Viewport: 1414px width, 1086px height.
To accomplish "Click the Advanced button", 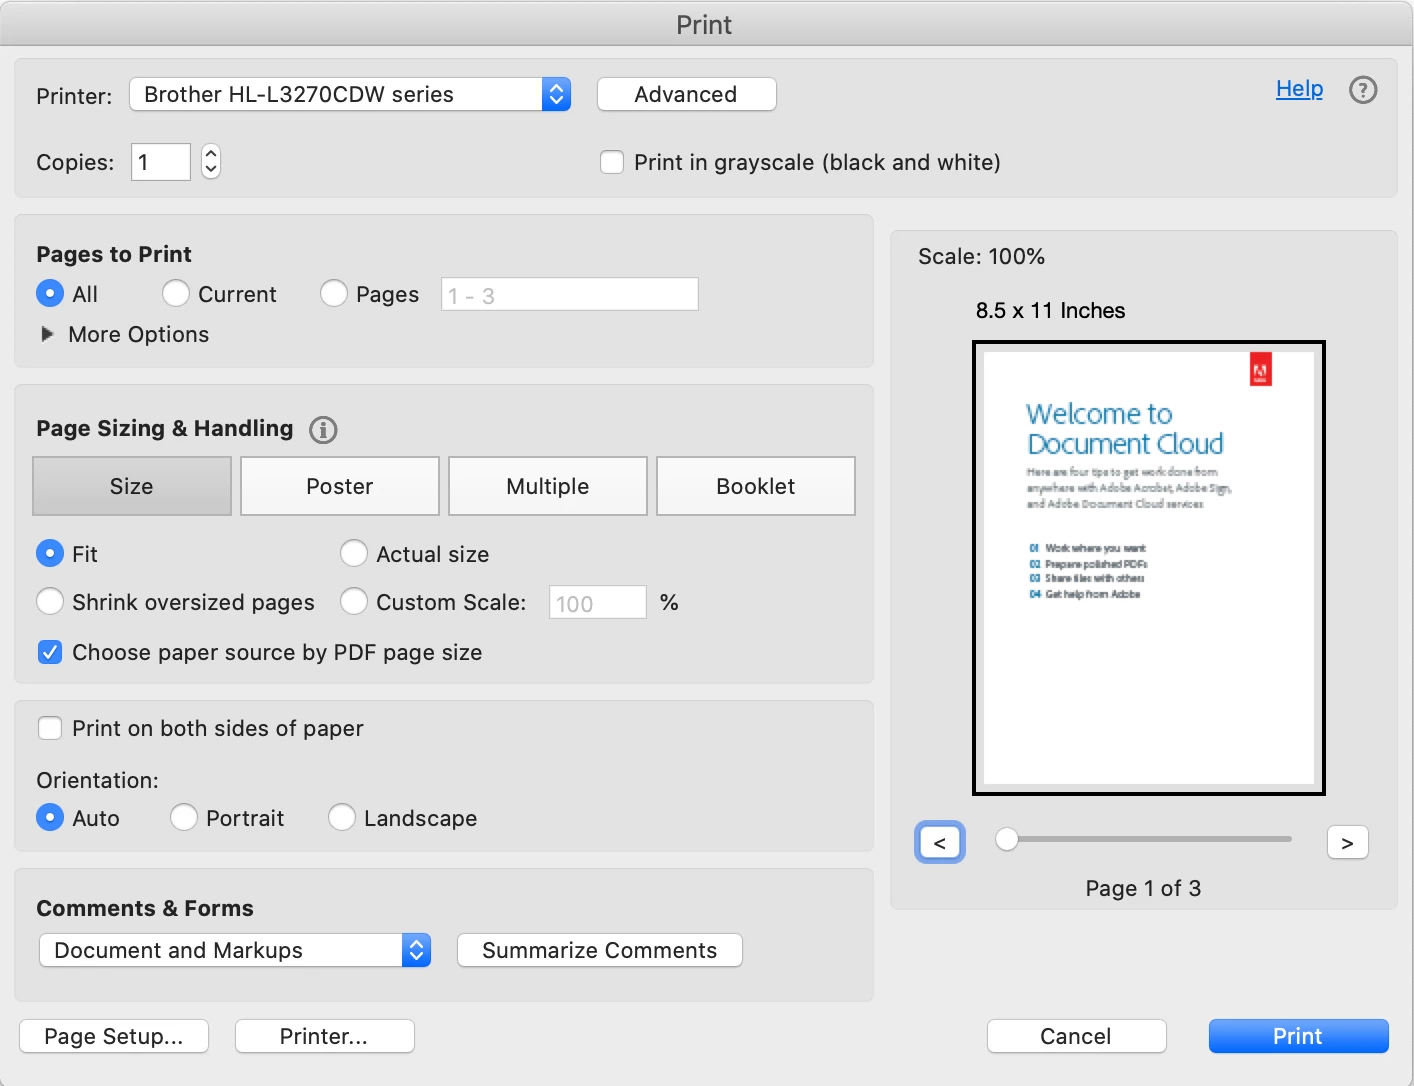I will pyautogui.click(x=687, y=94).
